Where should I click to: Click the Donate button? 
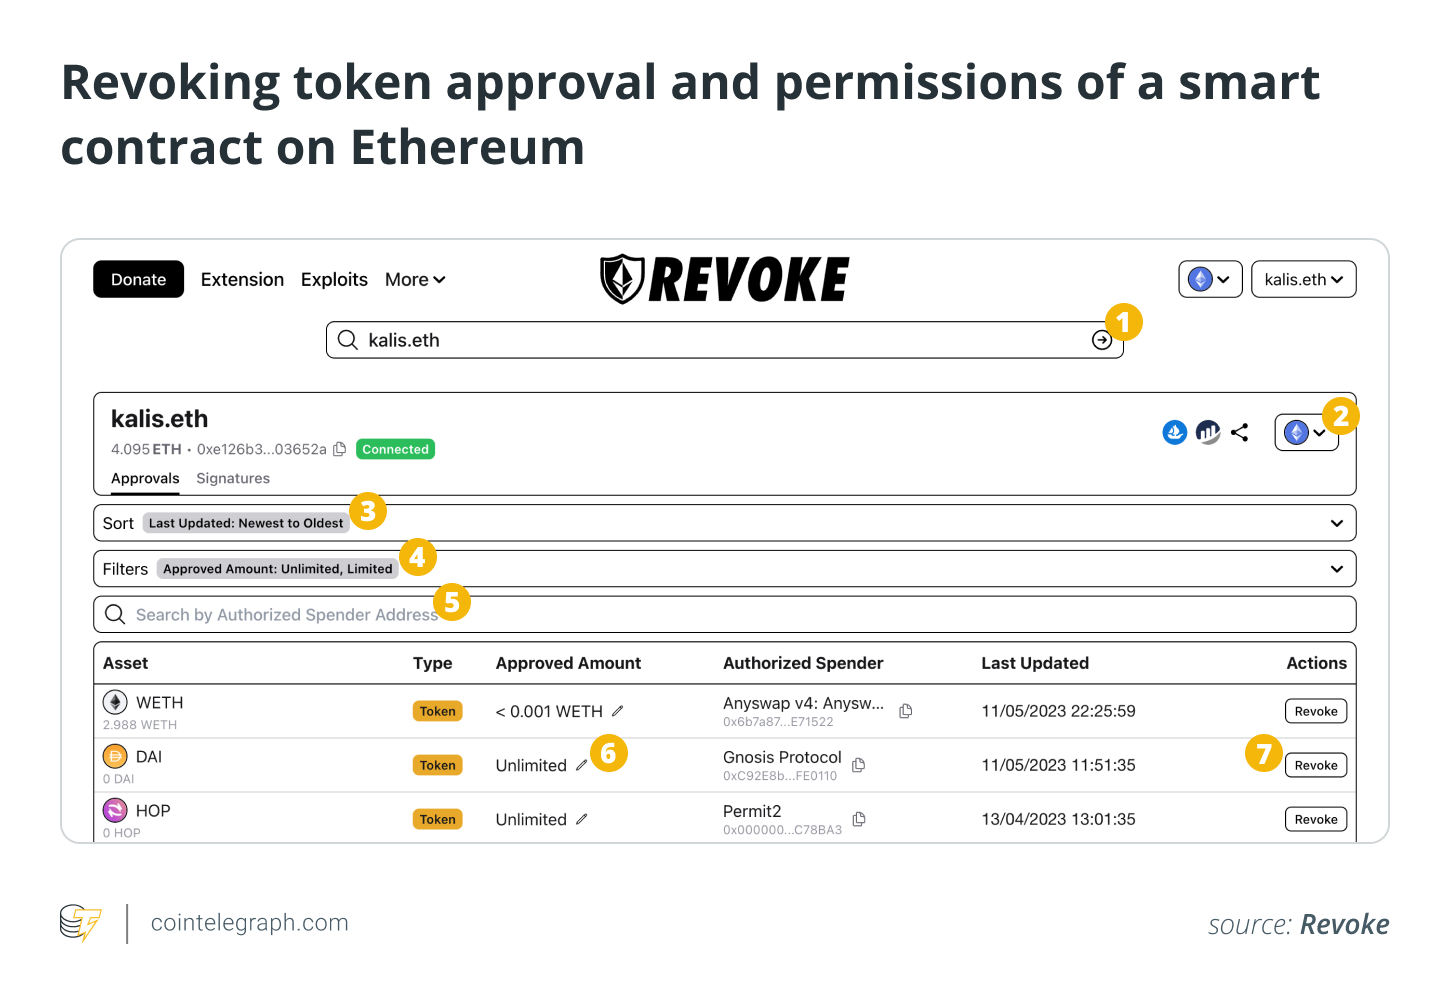coord(139,280)
